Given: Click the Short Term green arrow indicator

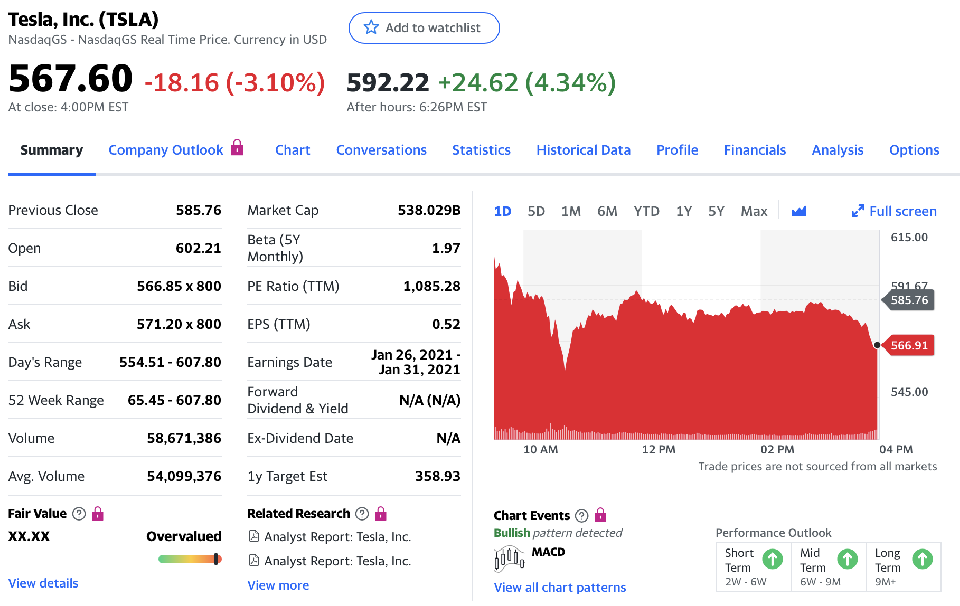Looking at the screenshot, I should pyautogui.click(x=772, y=560).
